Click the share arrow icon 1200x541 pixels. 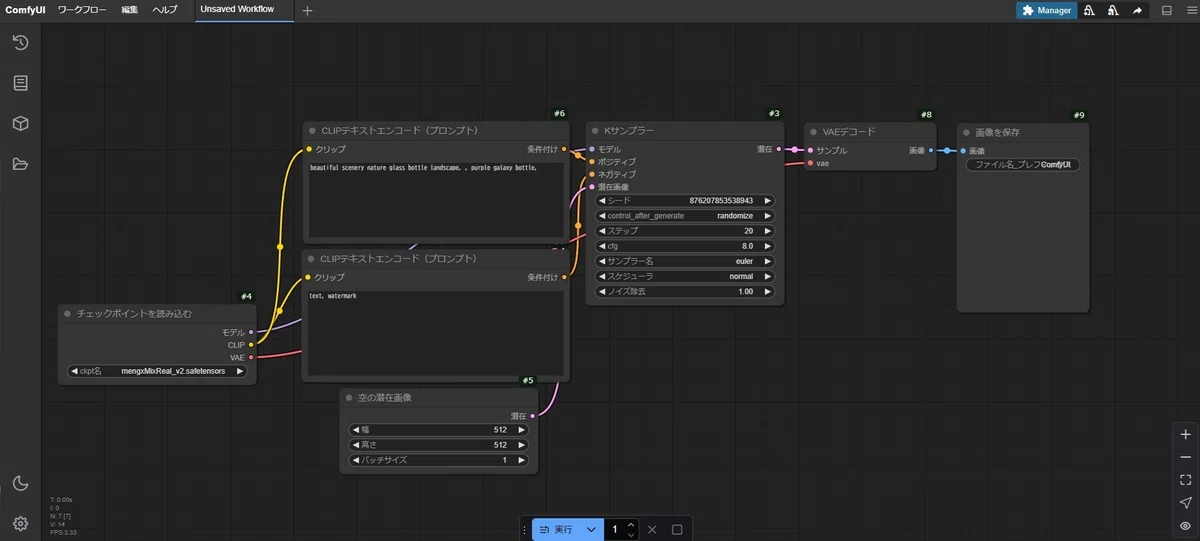click(x=1137, y=10)
